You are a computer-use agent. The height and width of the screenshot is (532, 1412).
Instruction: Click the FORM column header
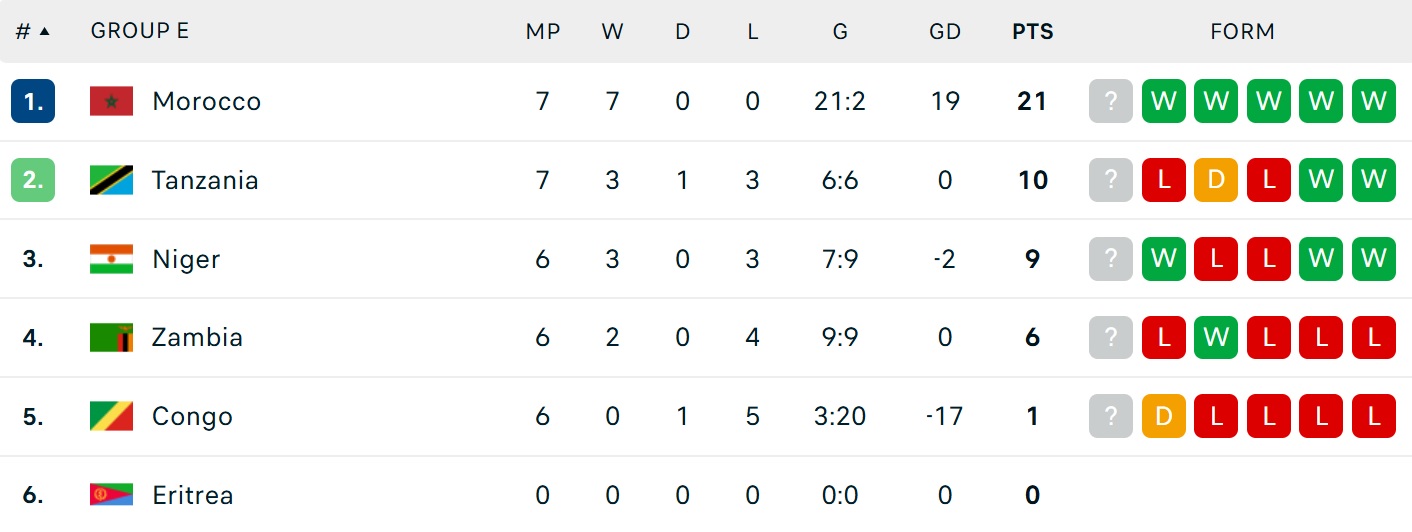coord(1243,31)
